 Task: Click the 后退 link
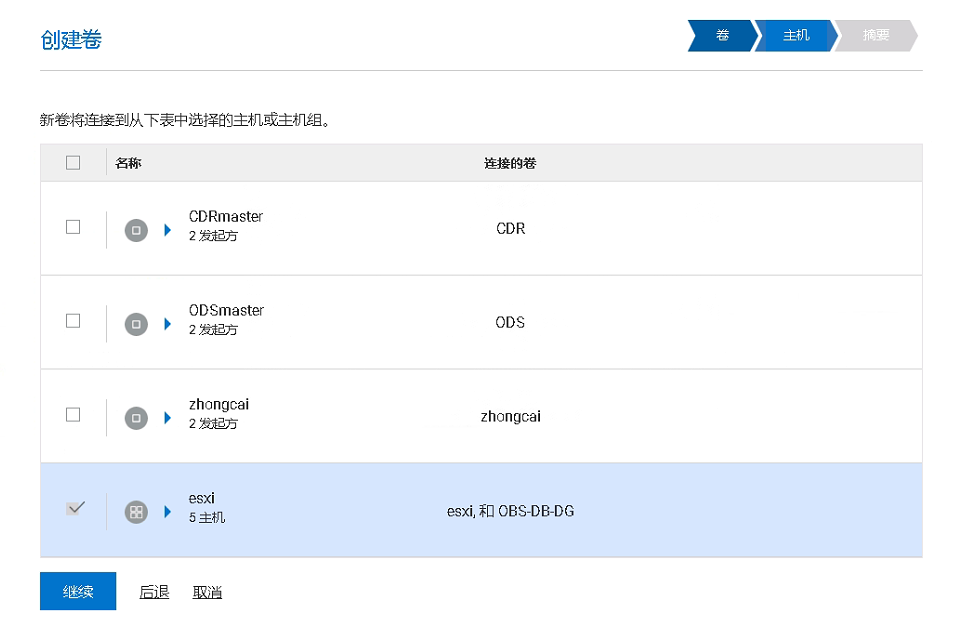(x=154, y=592)
